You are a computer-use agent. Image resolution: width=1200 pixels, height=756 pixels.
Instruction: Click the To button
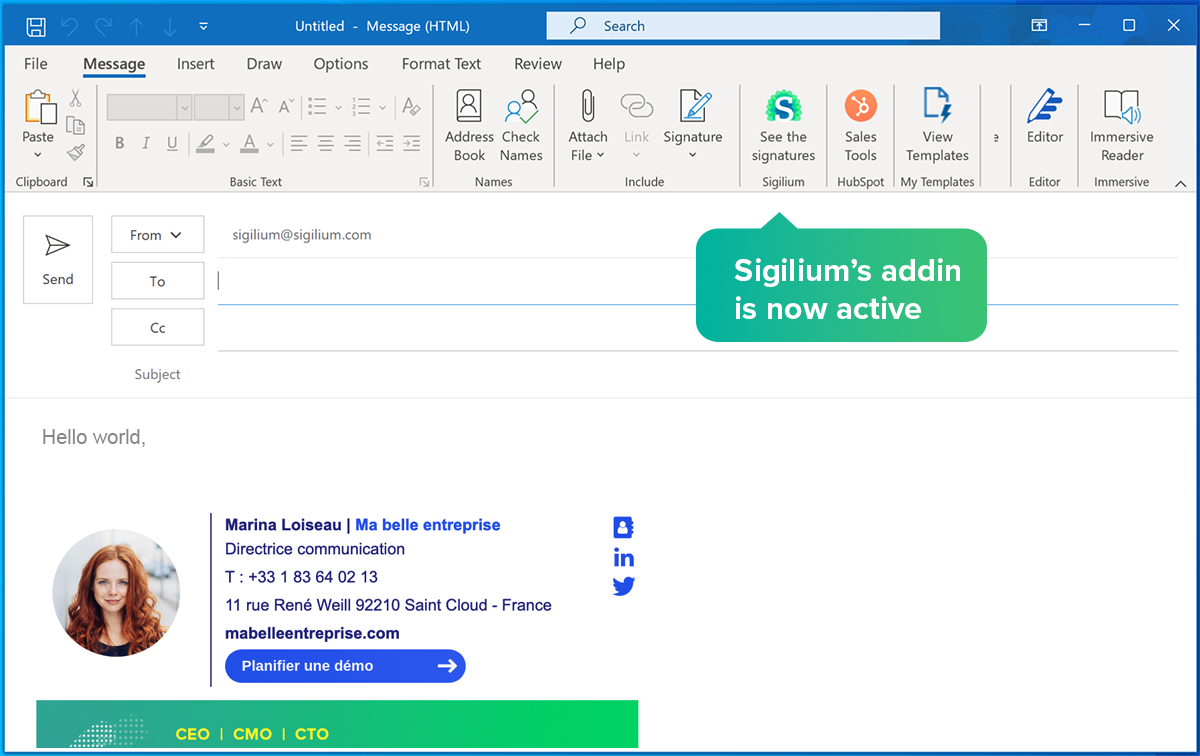[x=157, y=281]
